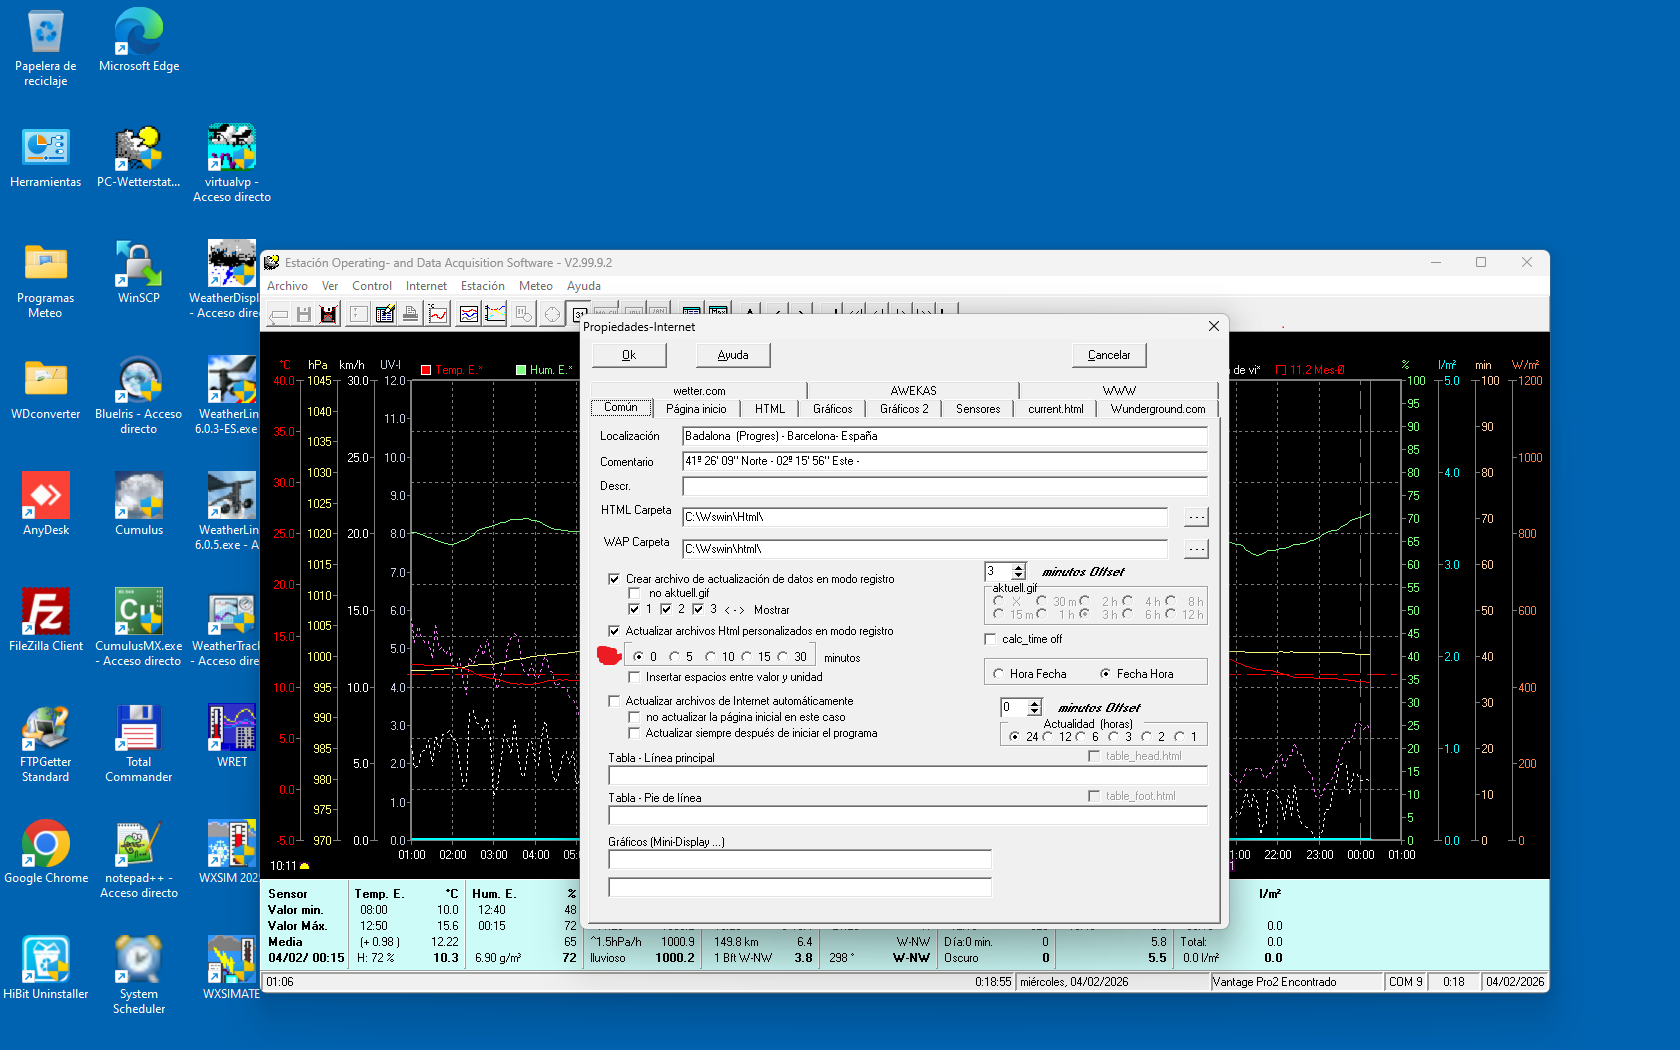Click the WAP Carpeta browse button
Image resolution: width=1680 pixels, height=1050 pixels.
click(1196, 549)
